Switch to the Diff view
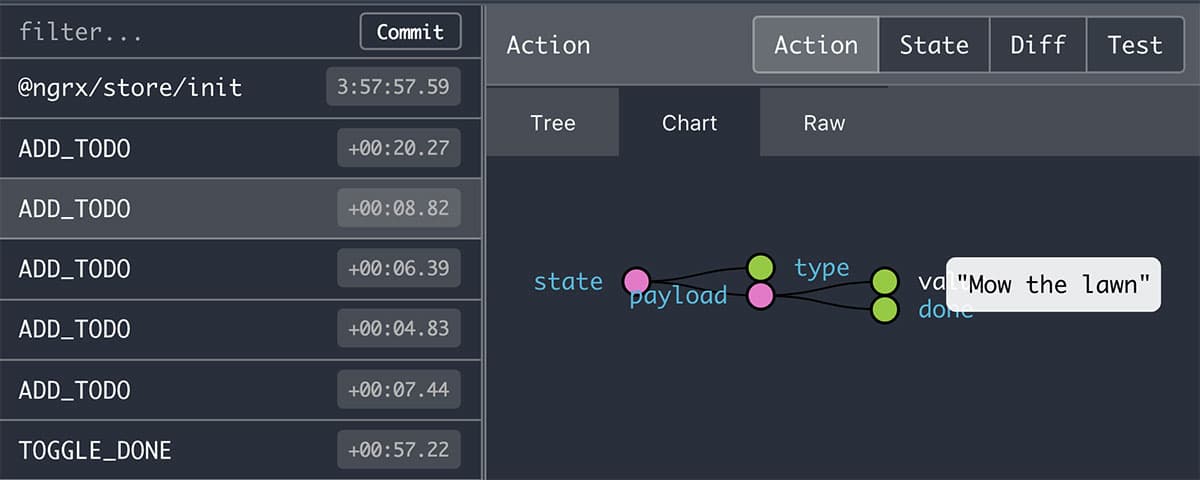The image size is (1200, 480). [1038, 45]
